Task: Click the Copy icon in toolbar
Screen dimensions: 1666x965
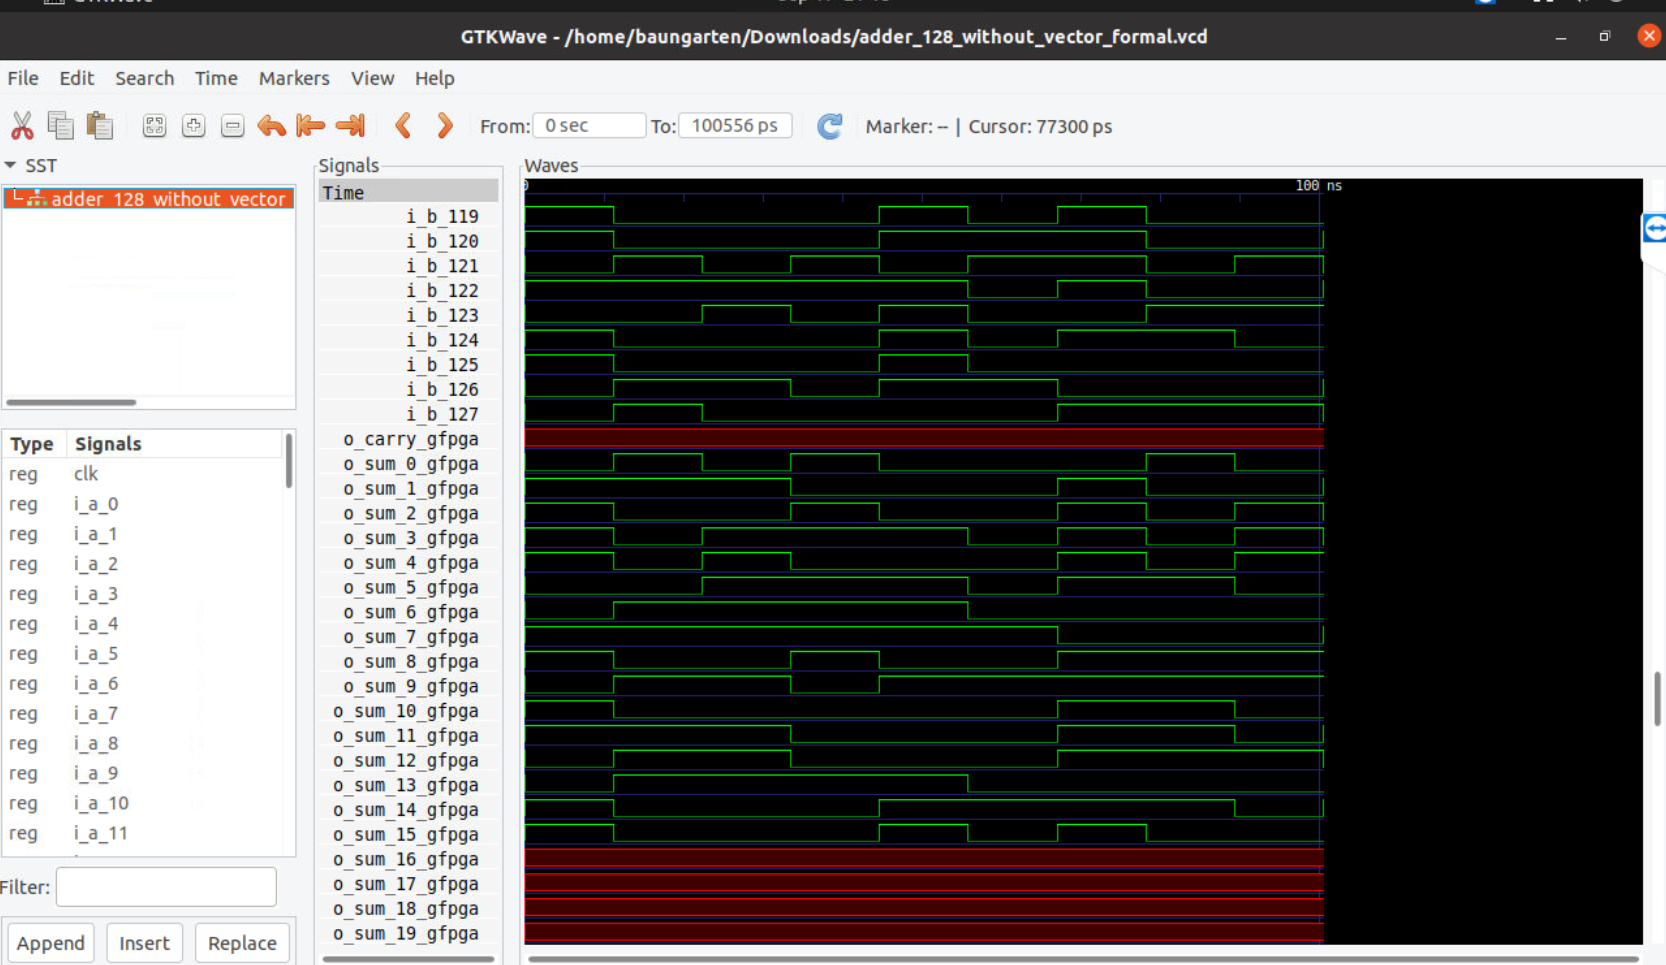Action: [61, 126]
